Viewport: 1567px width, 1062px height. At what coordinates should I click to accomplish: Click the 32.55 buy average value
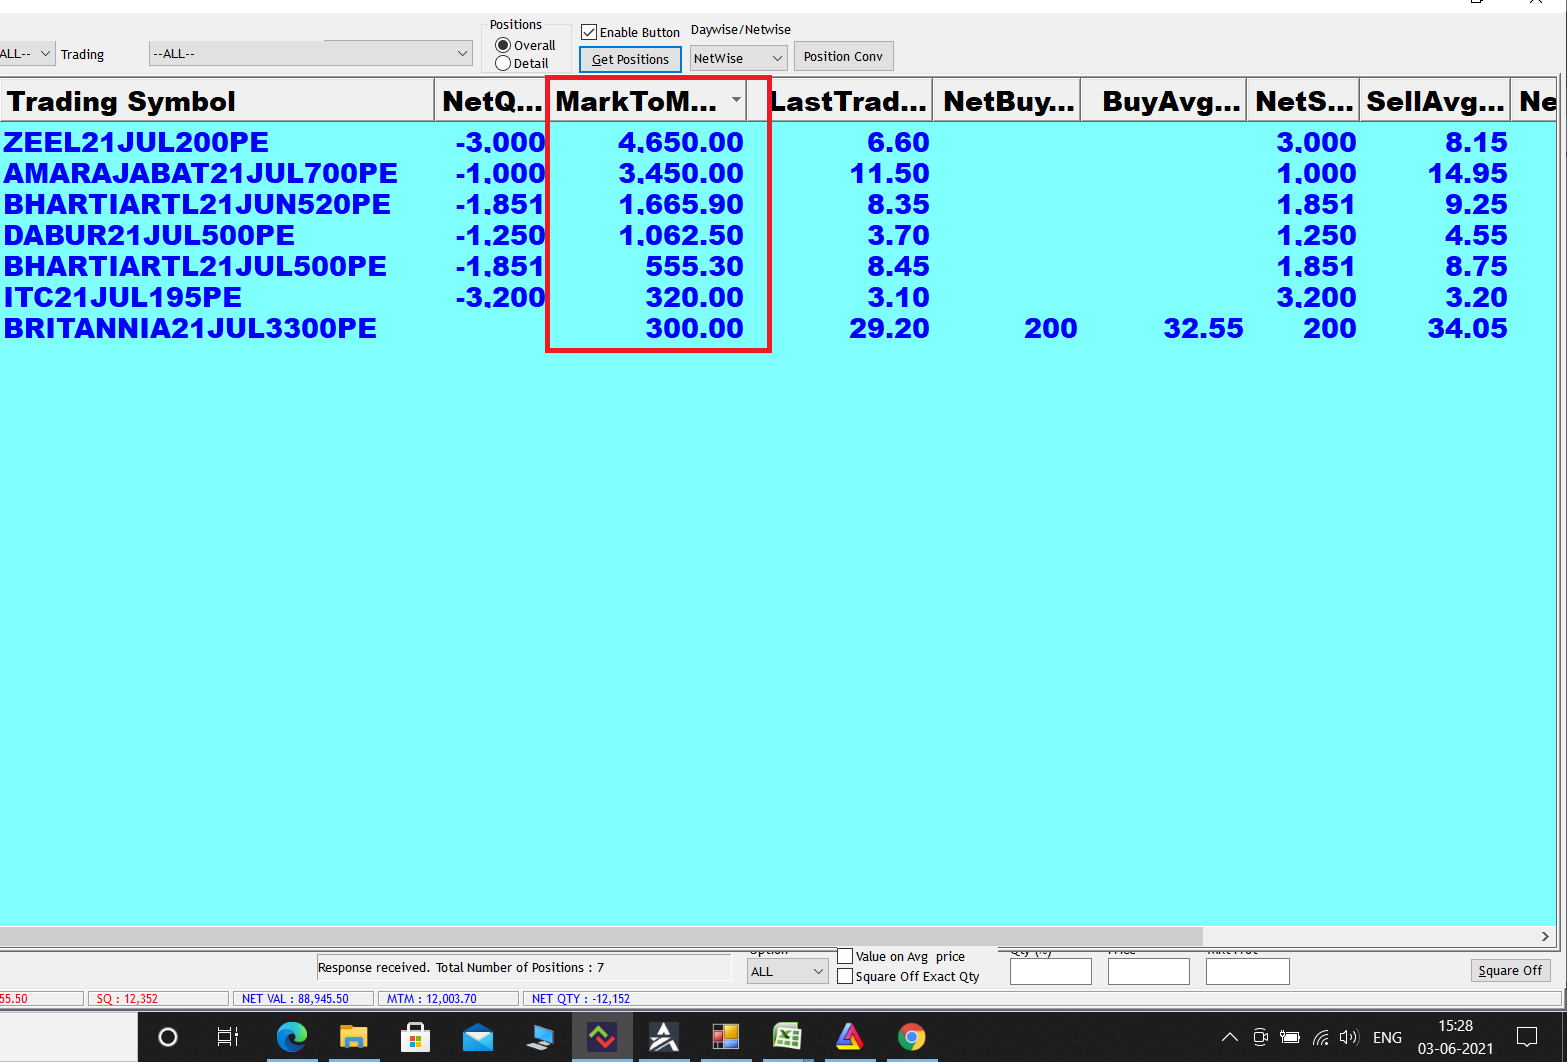(1203, 328)
